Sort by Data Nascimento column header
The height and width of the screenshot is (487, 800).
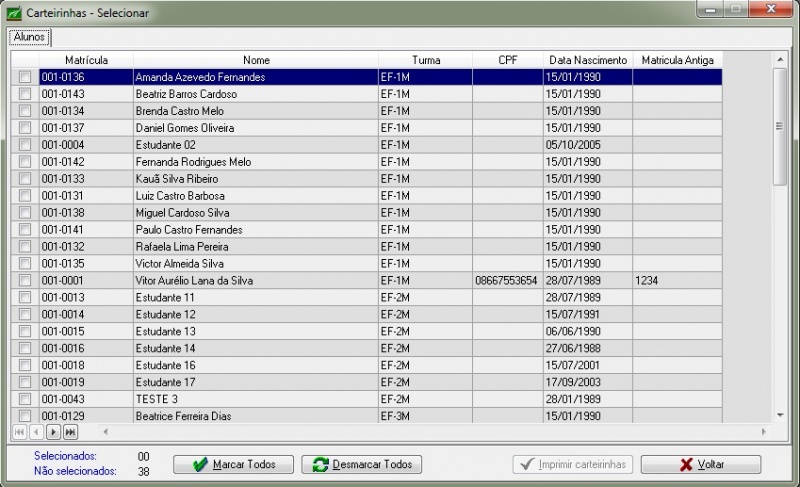[588, 60]
